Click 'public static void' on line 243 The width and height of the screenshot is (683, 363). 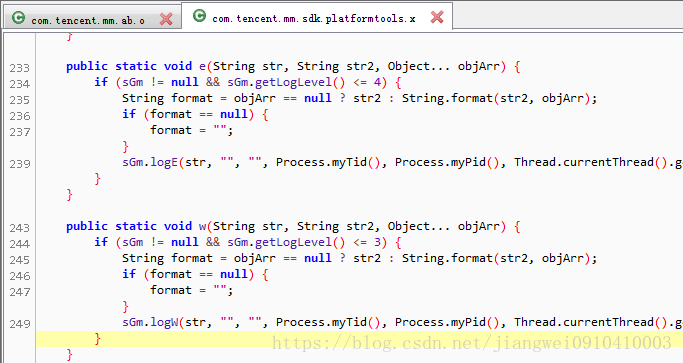129,227
